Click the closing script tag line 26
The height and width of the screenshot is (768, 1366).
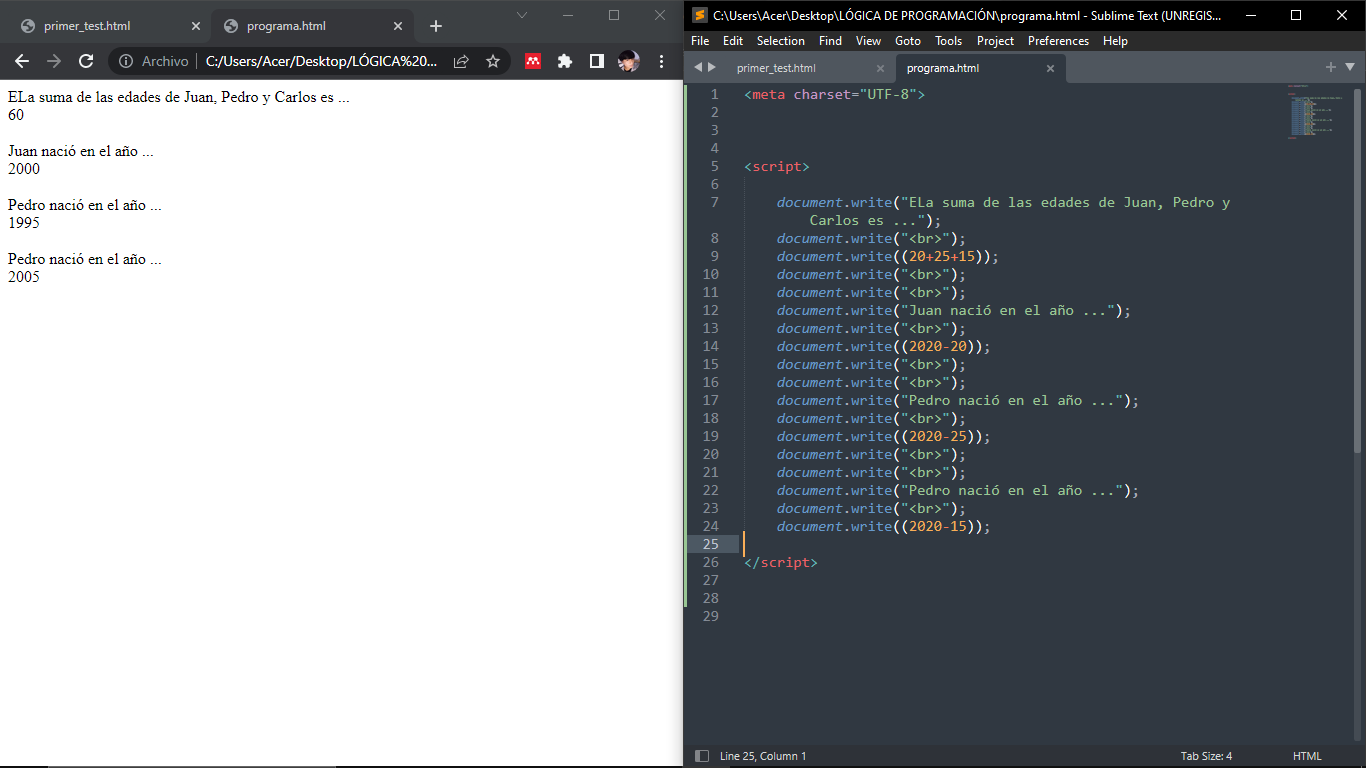tap(781, 562)
